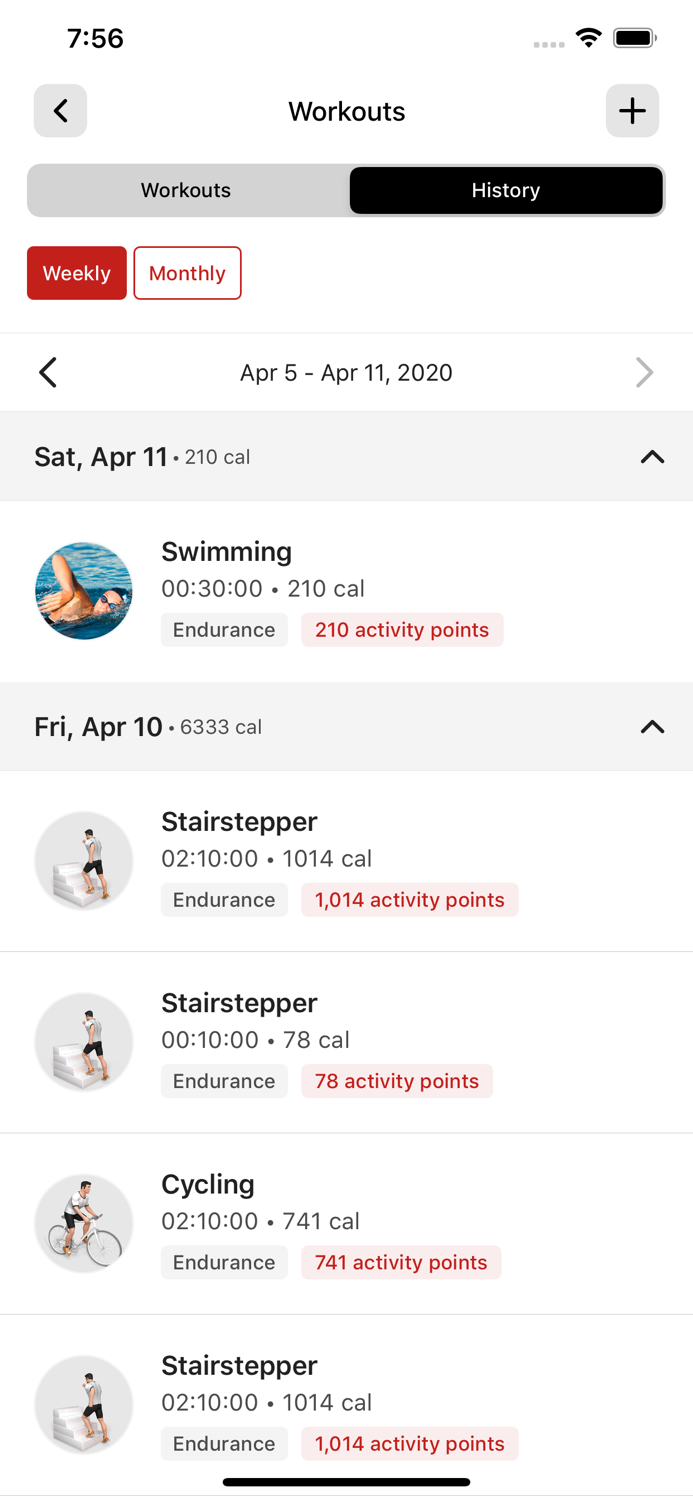This screenshot has height=1500, width=693.
Task: Tap the first Stairstepper workout thumbnail
Action: [x=83, y=860]
